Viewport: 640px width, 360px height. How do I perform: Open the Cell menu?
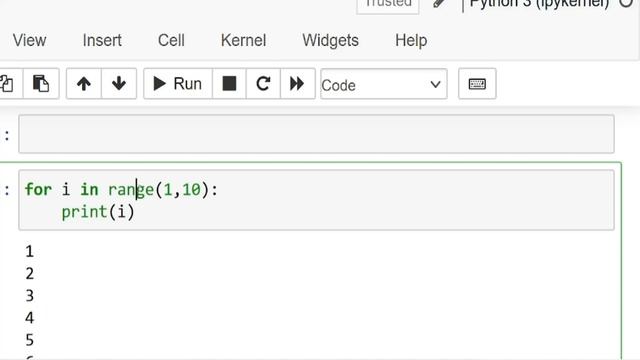click(x=171, y=40)
